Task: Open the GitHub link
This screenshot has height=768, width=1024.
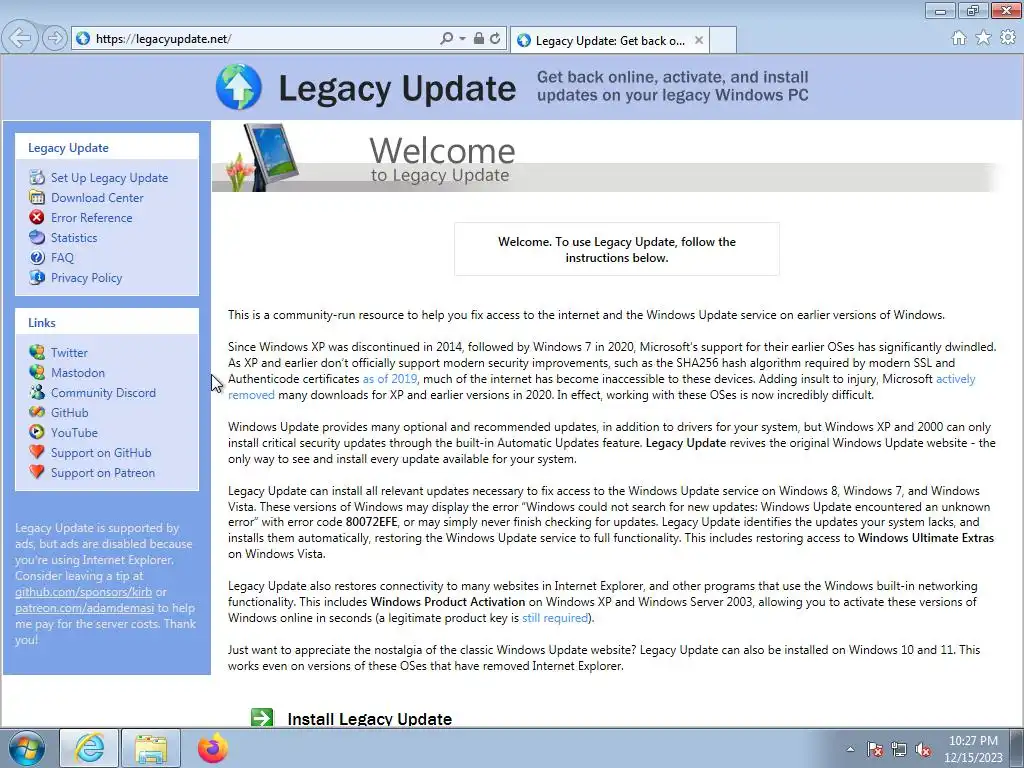Action: tap(69, 413)
